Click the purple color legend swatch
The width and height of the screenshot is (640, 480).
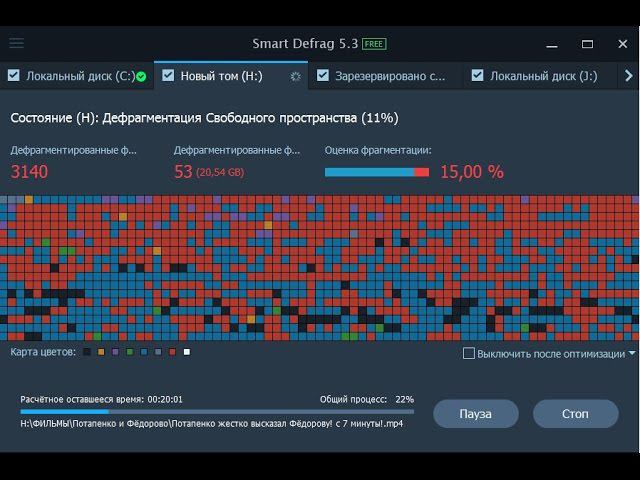[x=116, y=352]
